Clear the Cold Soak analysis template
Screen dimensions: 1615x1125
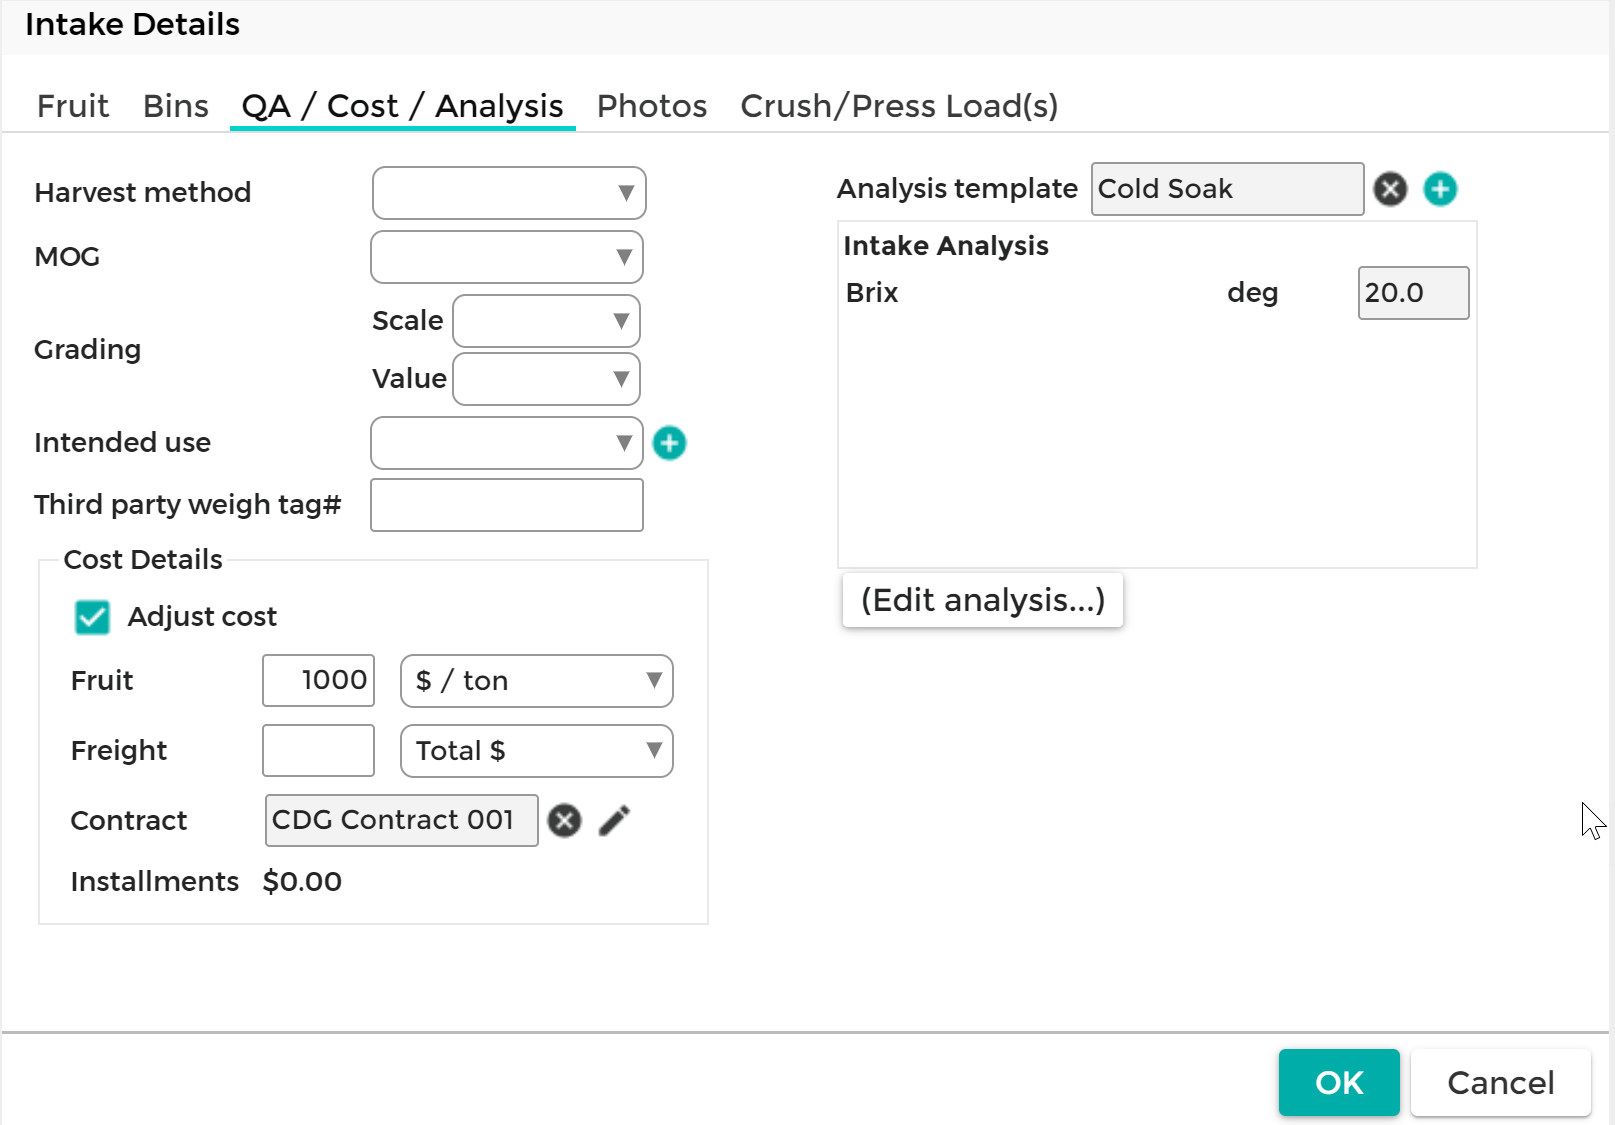point(1390,189)
